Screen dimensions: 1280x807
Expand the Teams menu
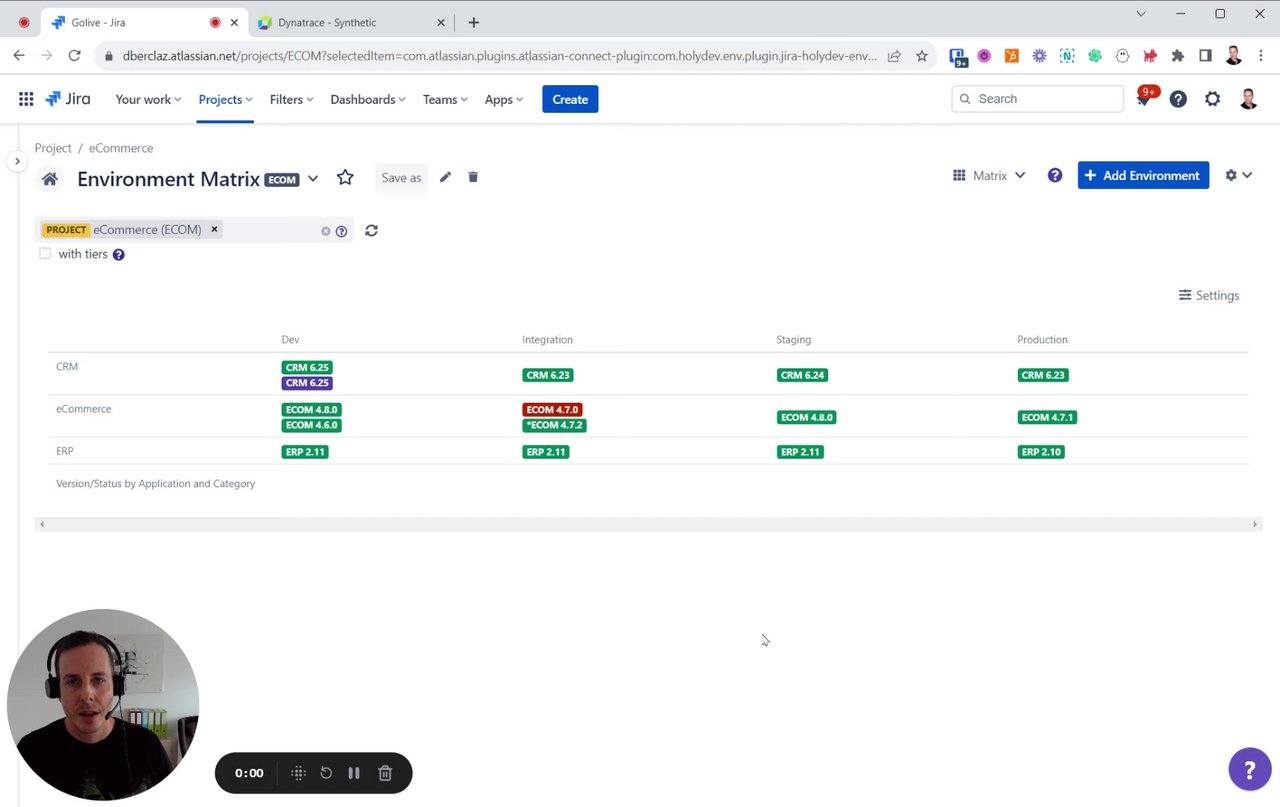point(445,99)
